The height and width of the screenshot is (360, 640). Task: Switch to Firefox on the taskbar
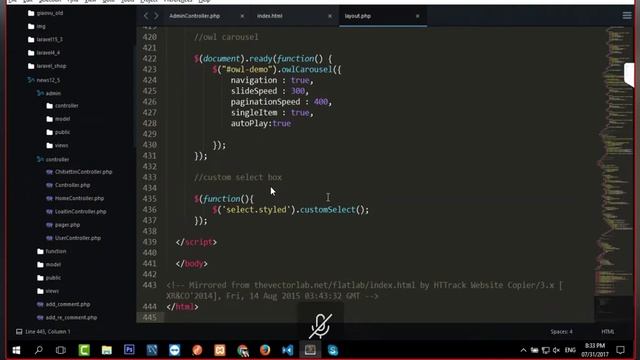click(x=265, y=350)
